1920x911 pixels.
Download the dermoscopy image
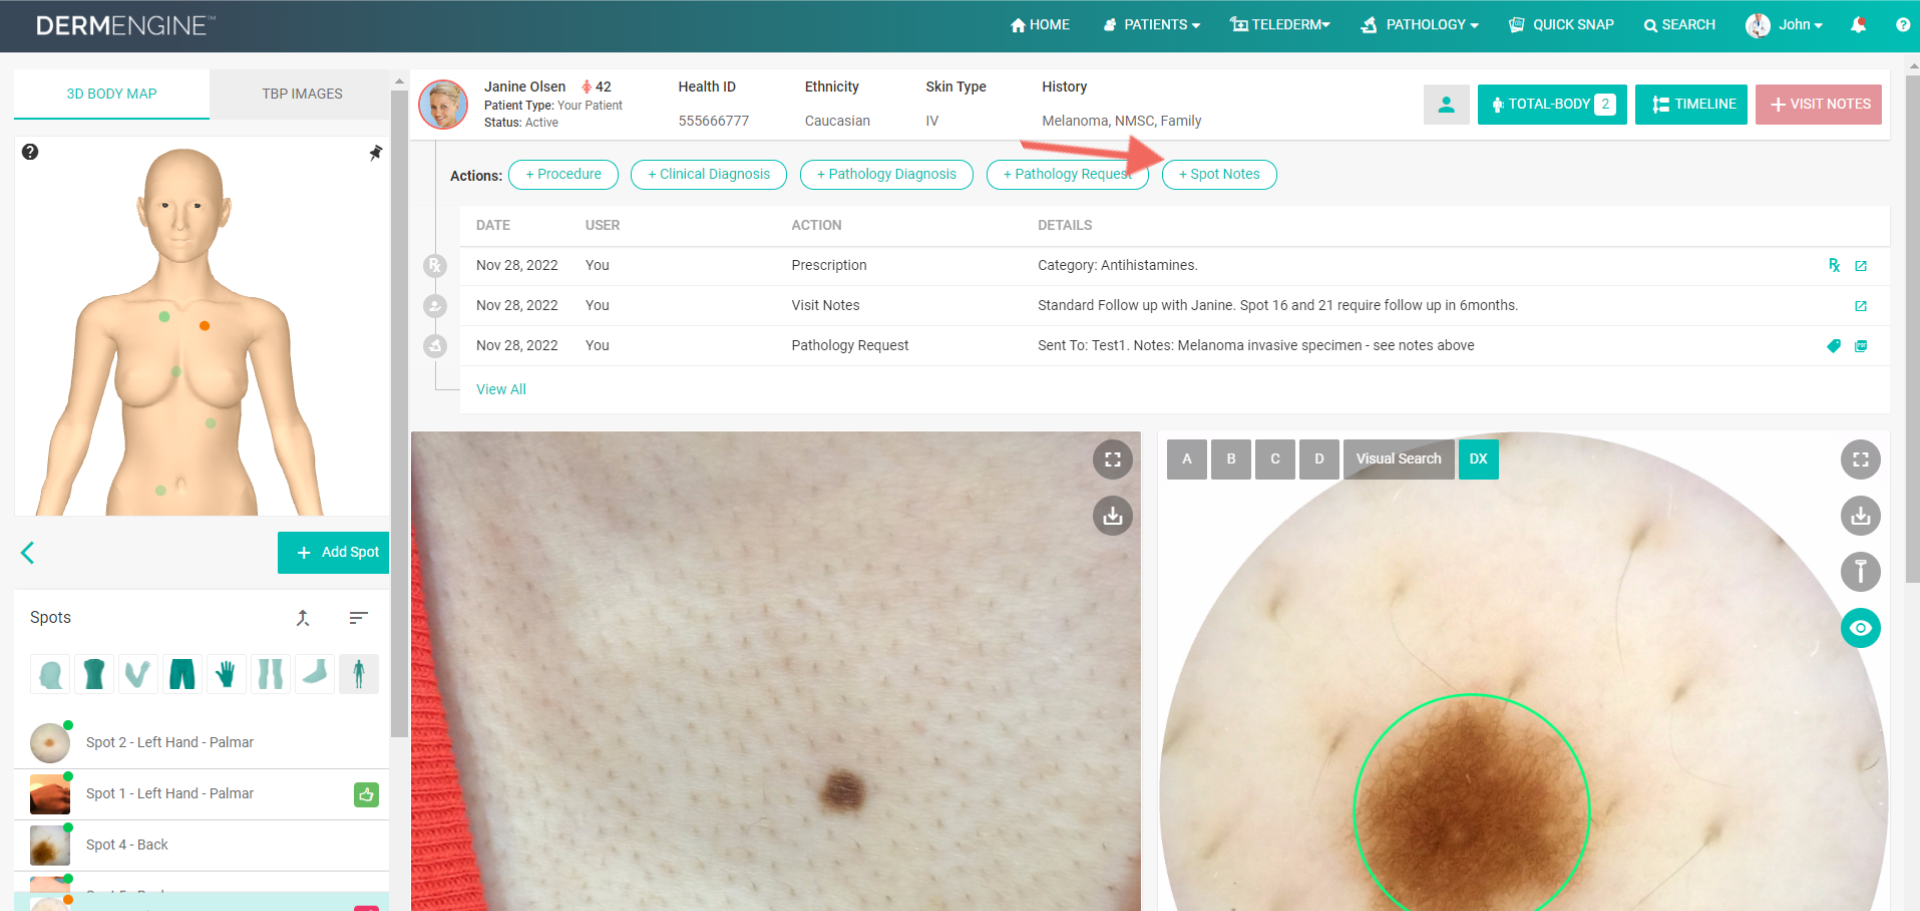(1860, 516)
